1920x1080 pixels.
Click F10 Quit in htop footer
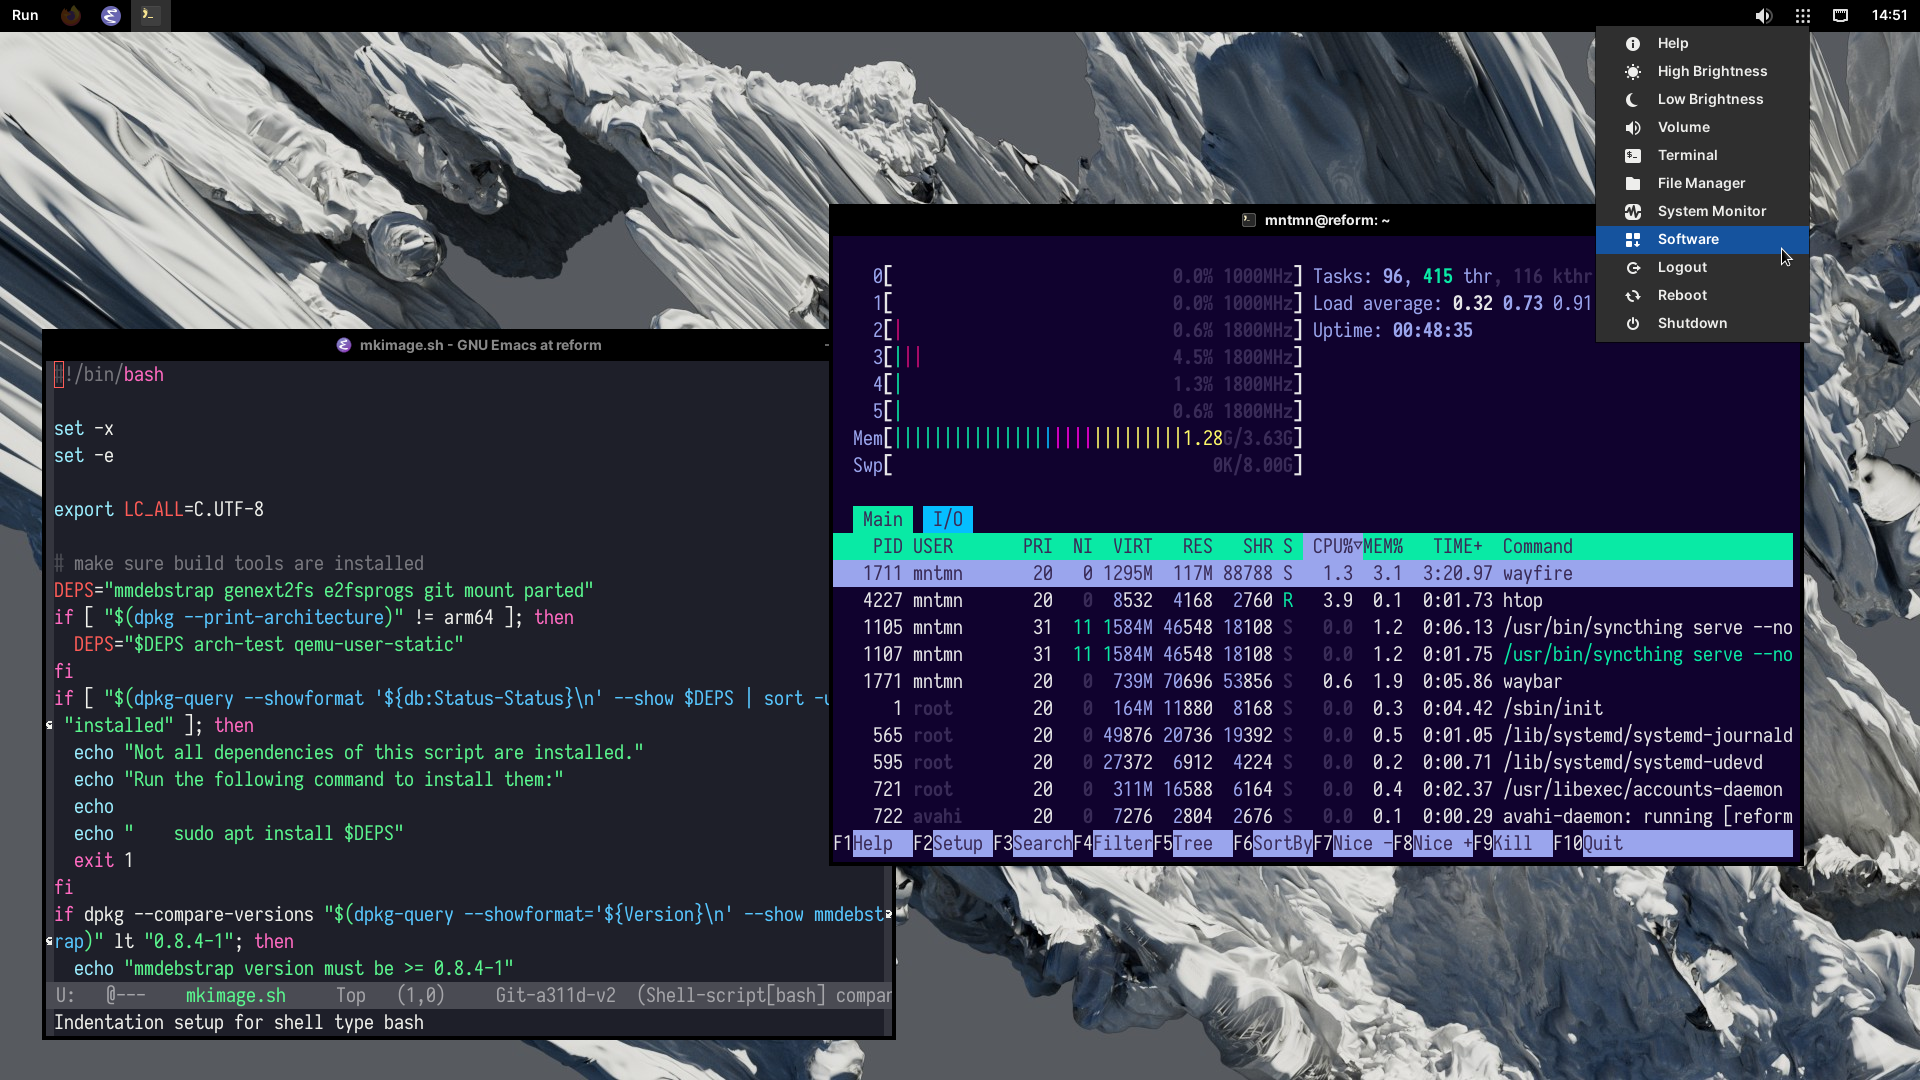point(1601,843)
